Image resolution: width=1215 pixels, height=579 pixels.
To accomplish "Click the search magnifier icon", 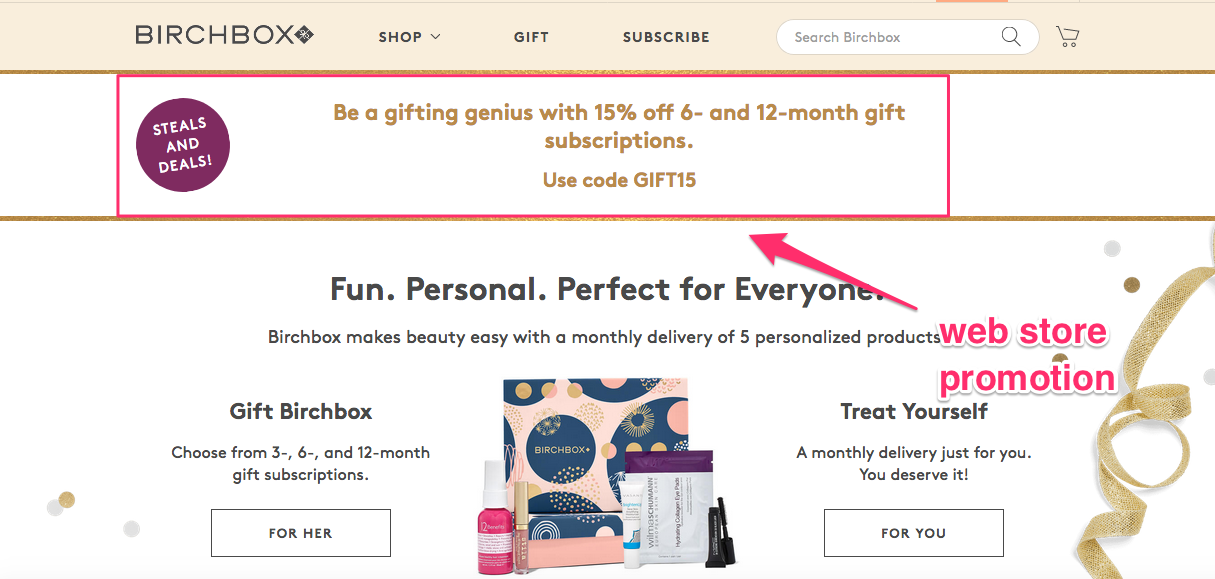I will 1011,37.
